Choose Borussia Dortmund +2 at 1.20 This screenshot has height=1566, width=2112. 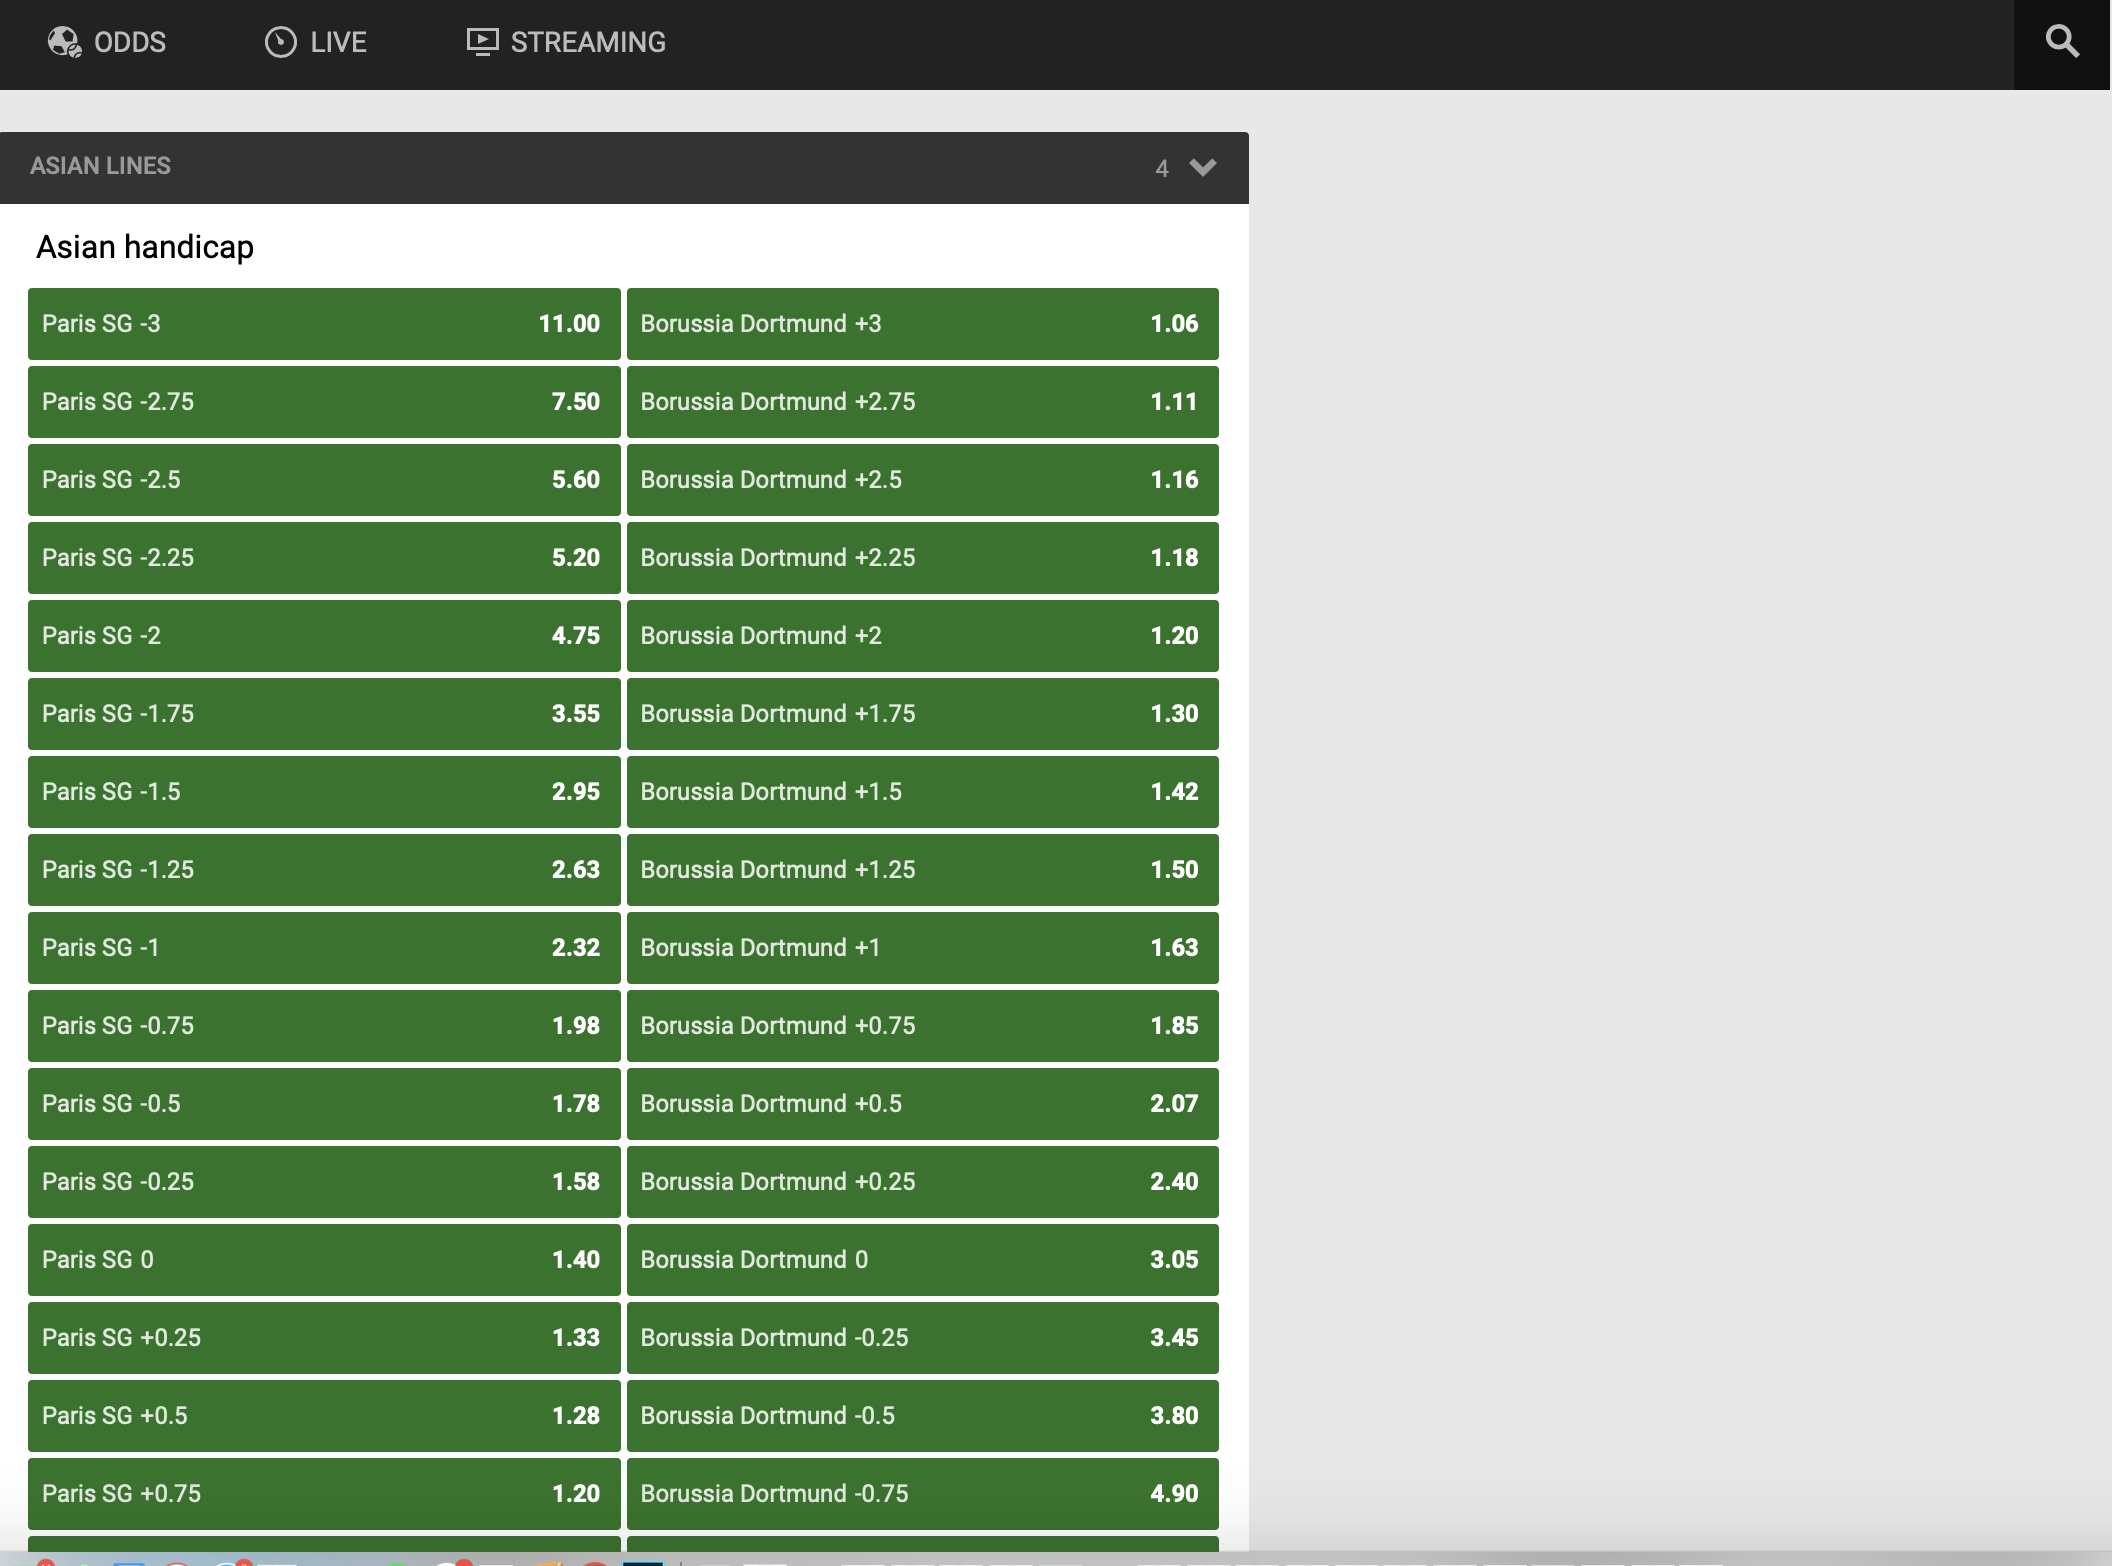point(921,635)
